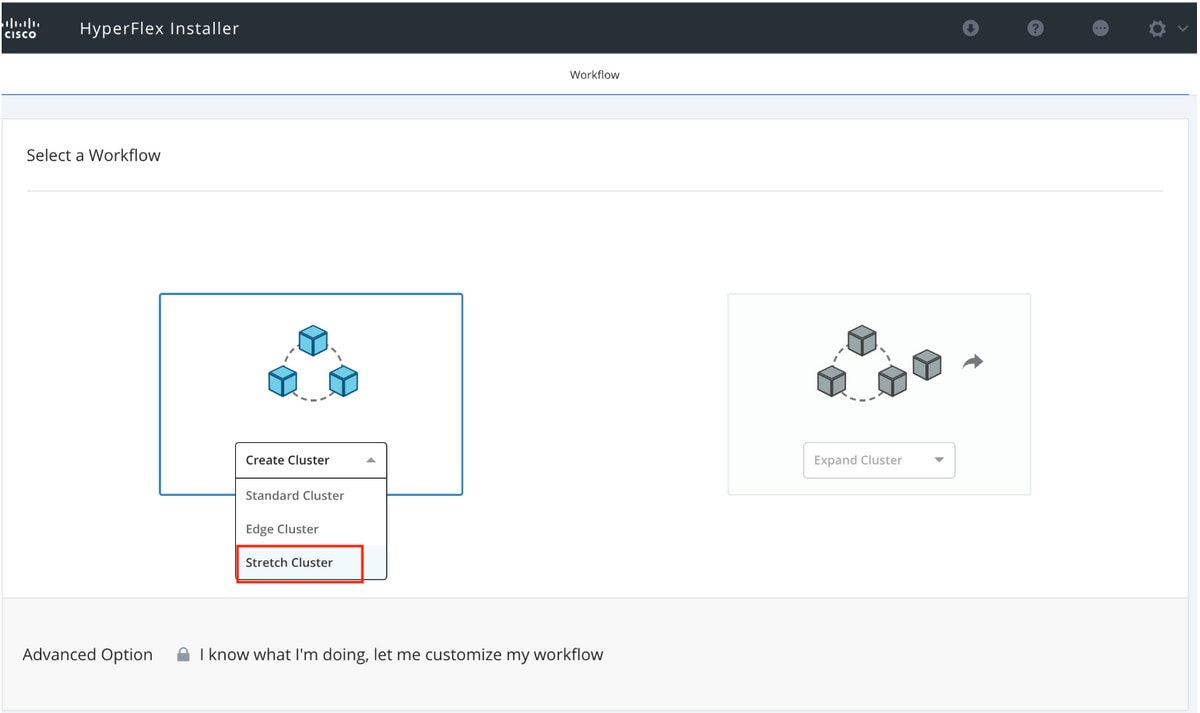Choose Stretch Cluster from the list
1200x713 pixels.
click(x=311, y=562)
